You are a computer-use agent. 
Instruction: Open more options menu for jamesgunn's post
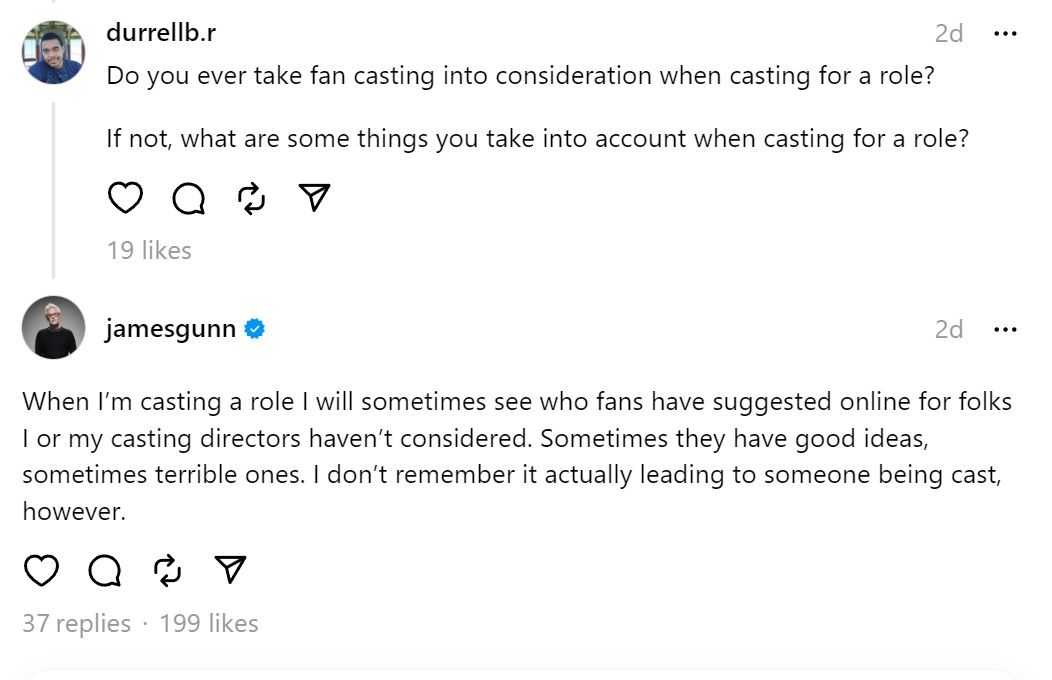click(1004, 329)
